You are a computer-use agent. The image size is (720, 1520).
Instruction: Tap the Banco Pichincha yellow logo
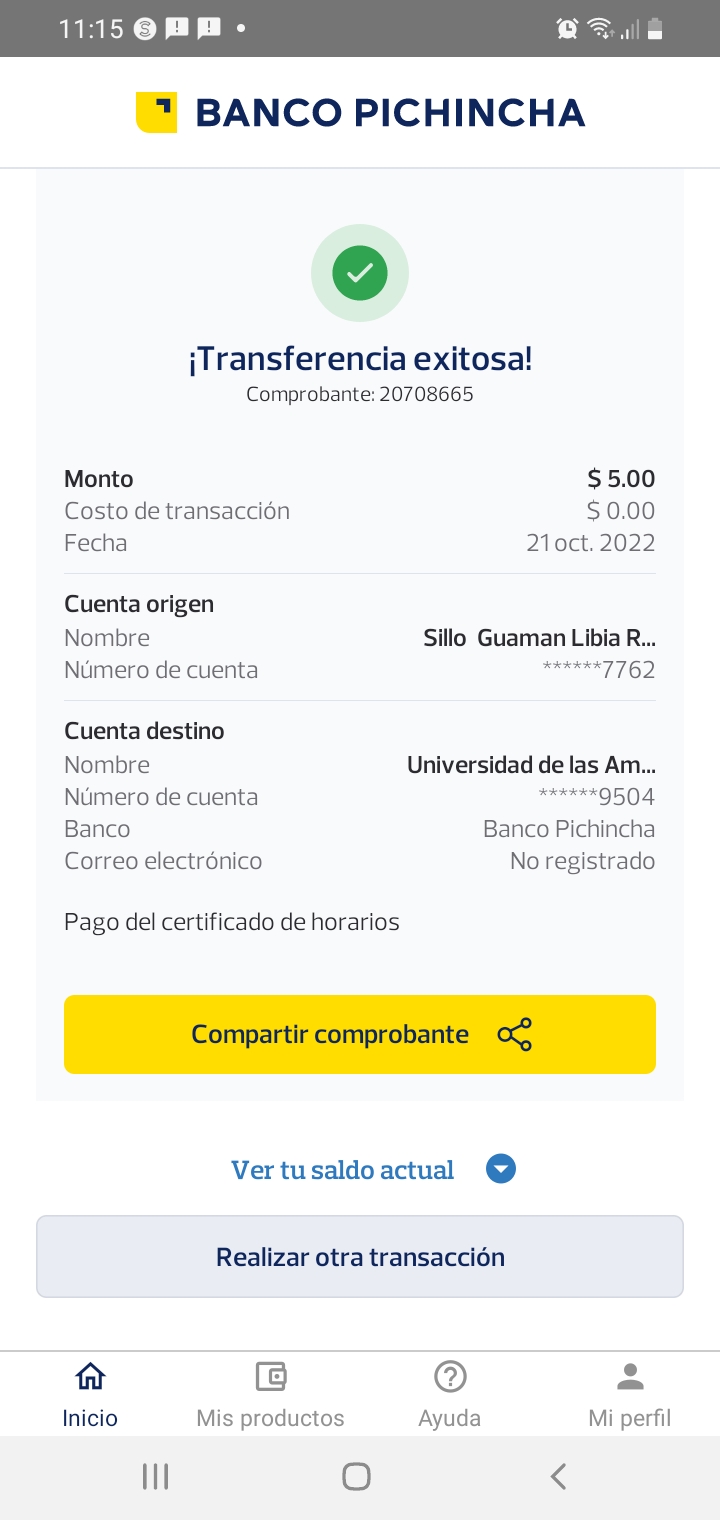click(156, 112)
